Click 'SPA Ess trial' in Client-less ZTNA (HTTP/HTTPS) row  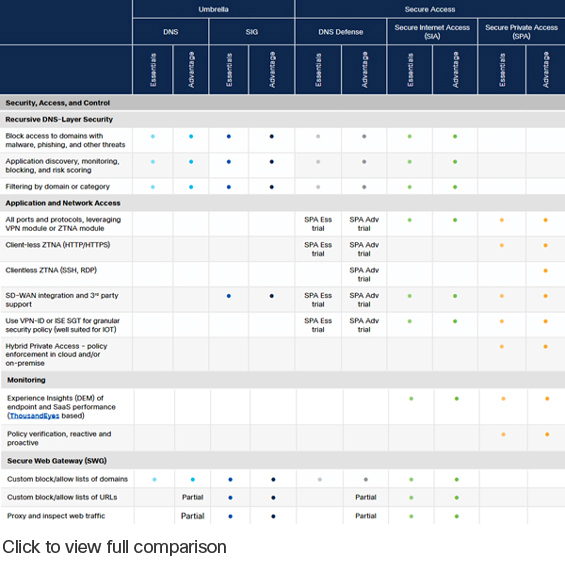[318, 249]
